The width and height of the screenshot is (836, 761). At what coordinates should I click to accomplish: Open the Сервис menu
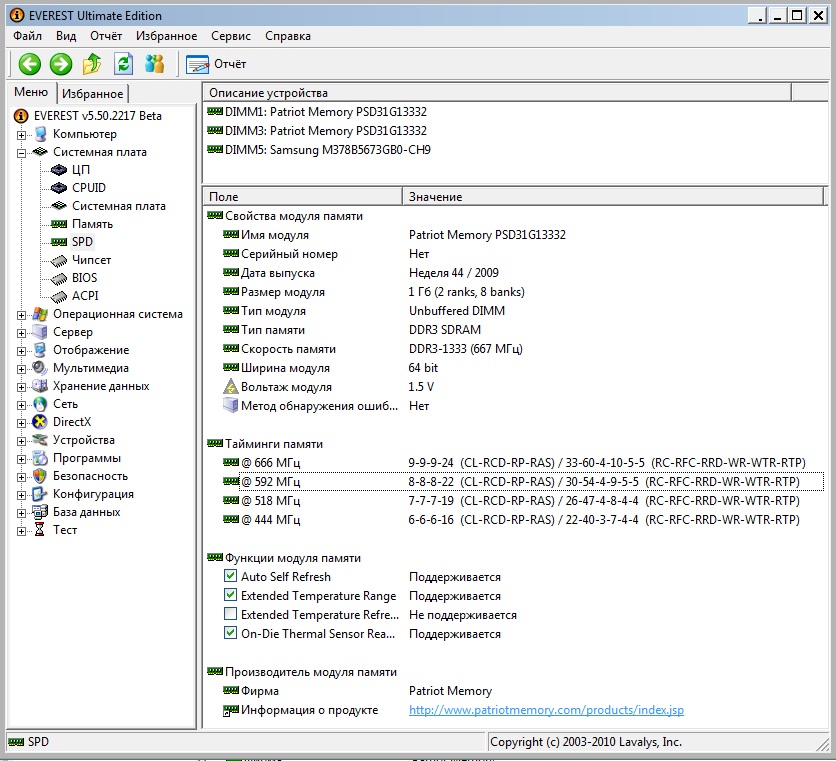click(x=231, y=36)
